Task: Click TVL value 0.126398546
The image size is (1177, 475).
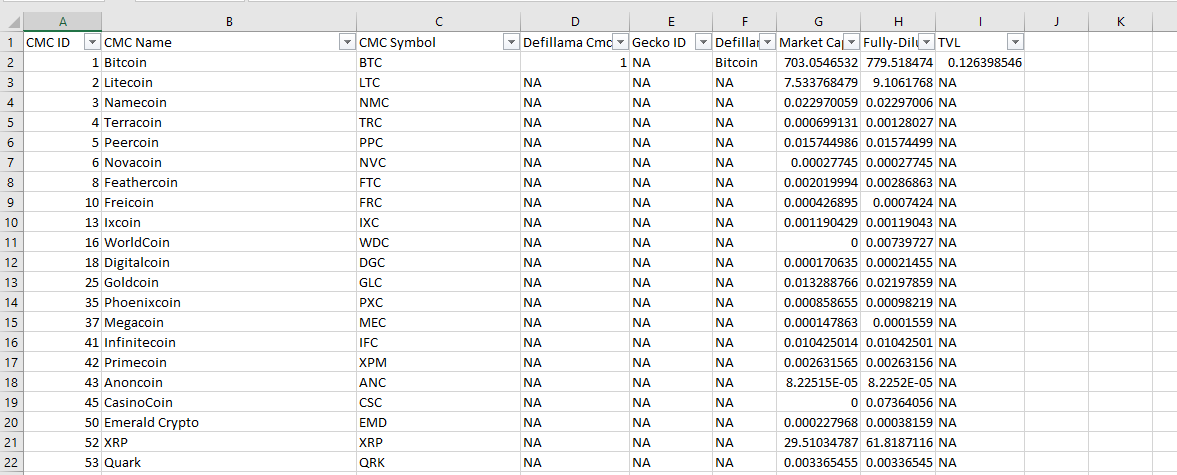Action: (x=980, y=63)
